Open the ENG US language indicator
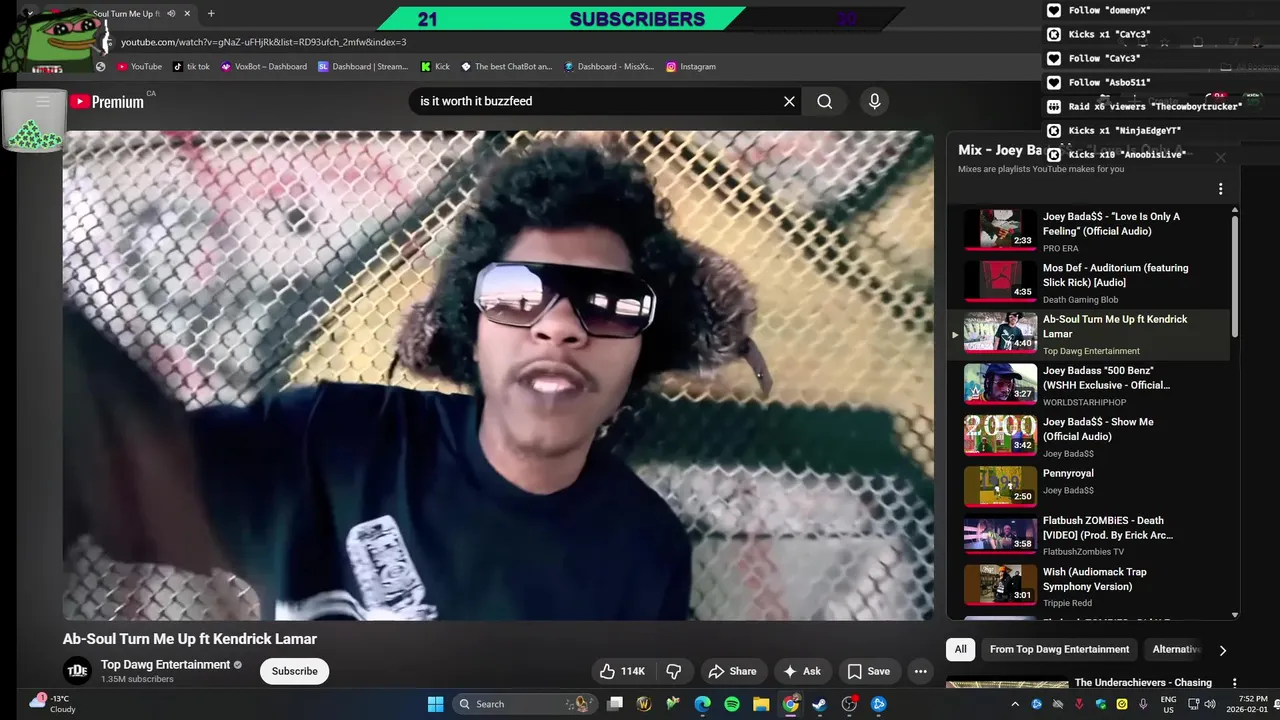Image resolution: width=1280 pixels, height=720 pixels. [1168, 704]
